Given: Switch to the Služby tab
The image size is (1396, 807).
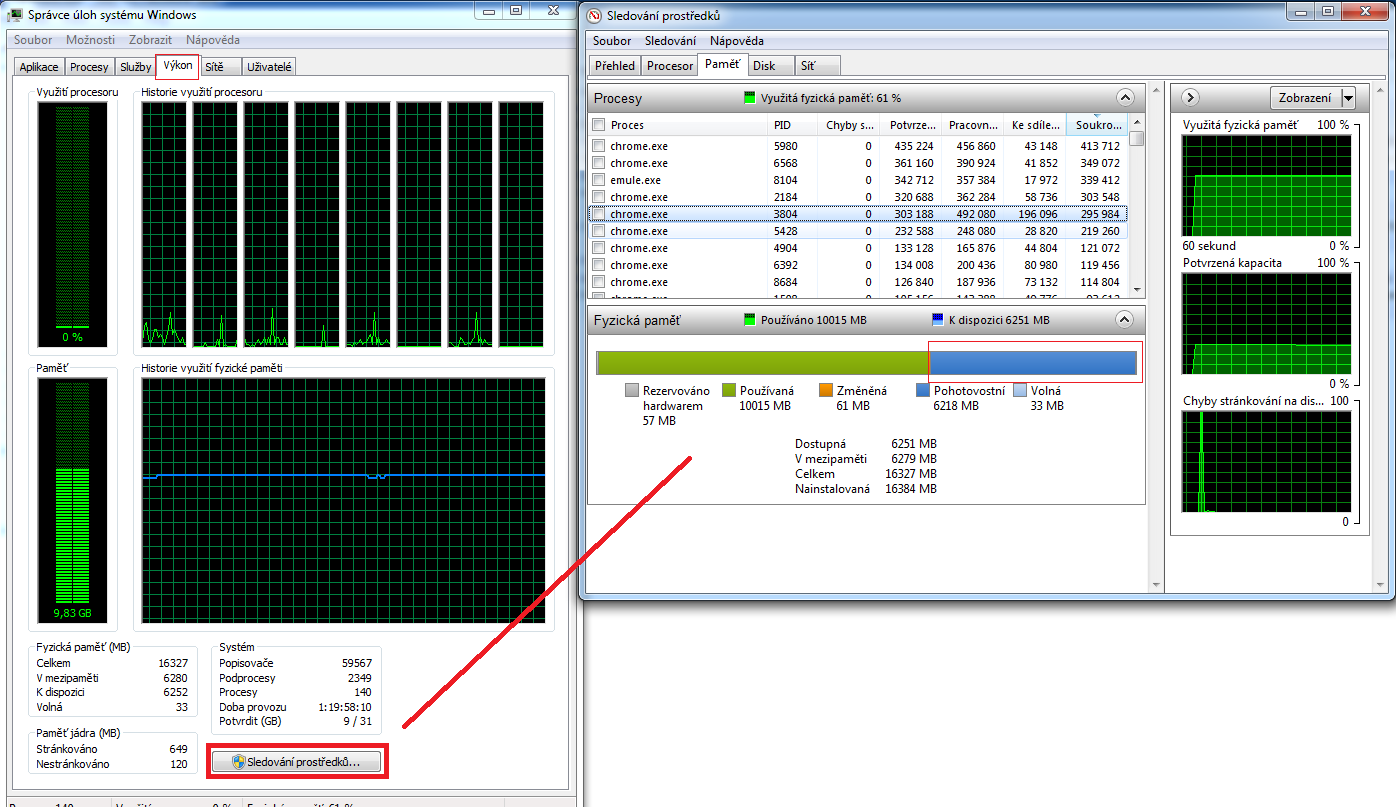Looking at the screenshot, I should click(x=135, y=67).
